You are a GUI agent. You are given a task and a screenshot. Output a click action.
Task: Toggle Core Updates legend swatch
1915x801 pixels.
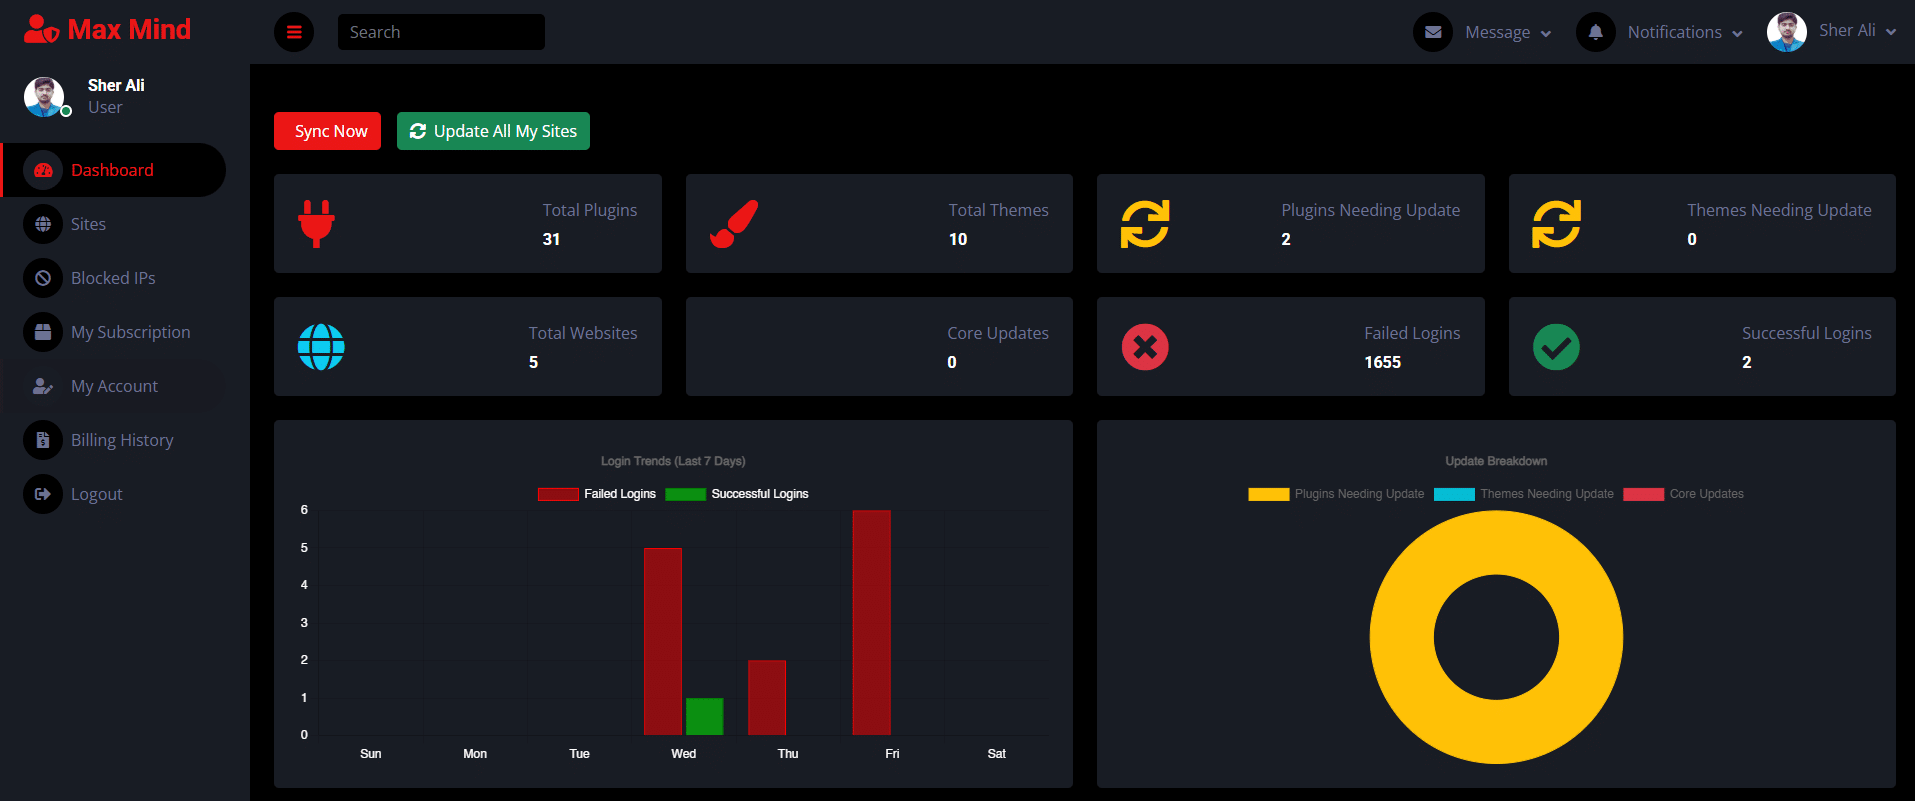click(1643, 494)
